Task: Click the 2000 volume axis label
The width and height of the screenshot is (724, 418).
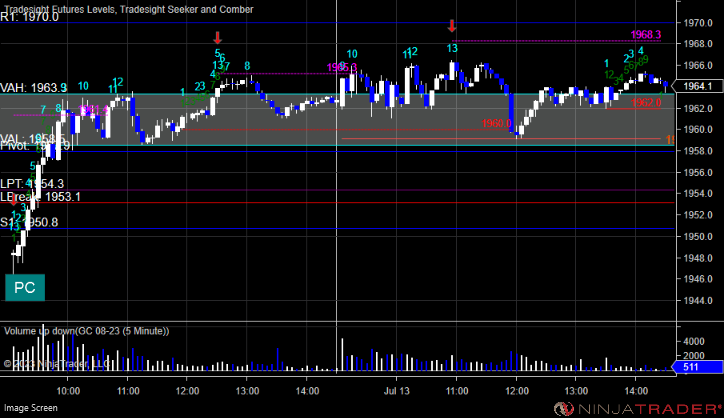Action: click(696, 356)
